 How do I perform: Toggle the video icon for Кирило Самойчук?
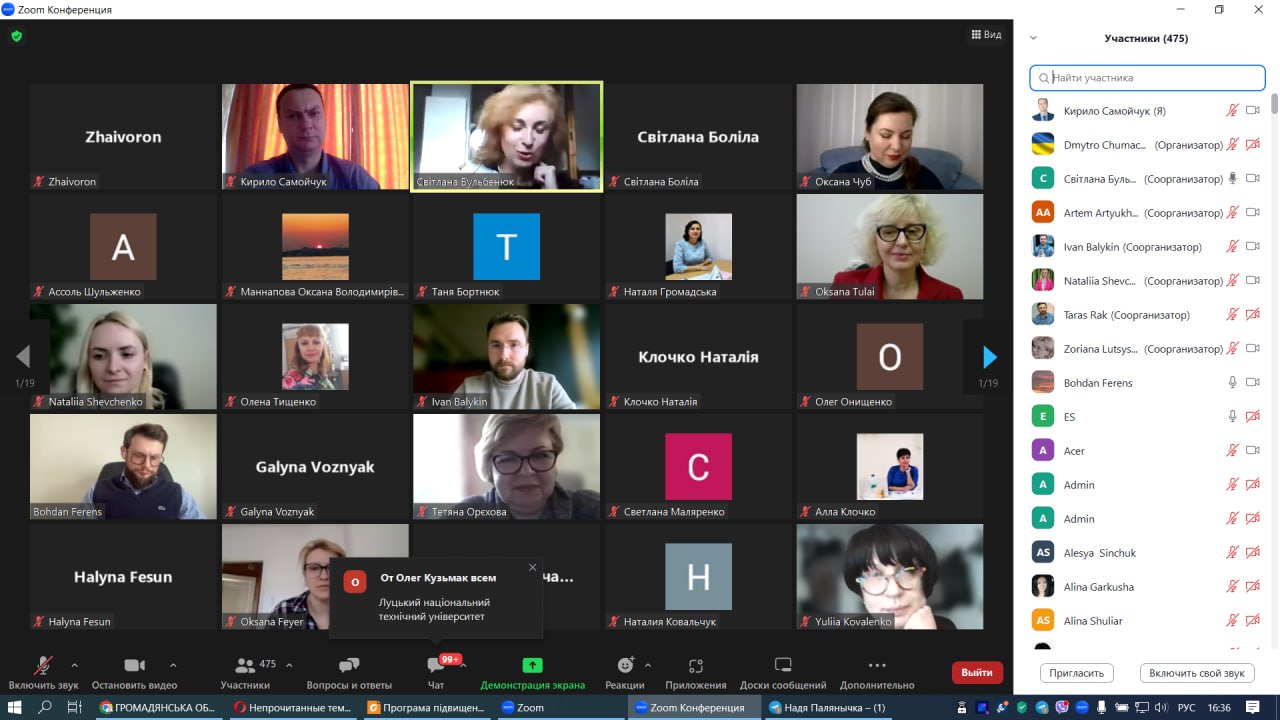coord(1252,111)
